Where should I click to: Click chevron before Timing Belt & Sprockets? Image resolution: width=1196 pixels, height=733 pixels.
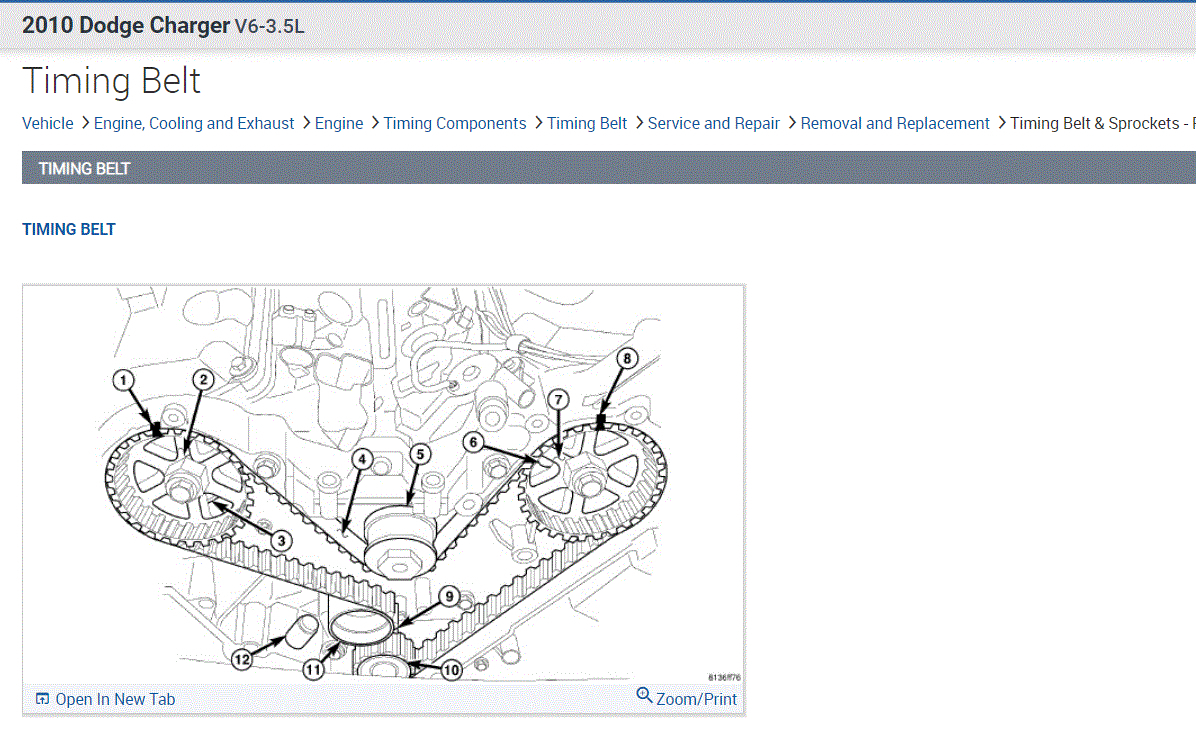[1001, 123]
